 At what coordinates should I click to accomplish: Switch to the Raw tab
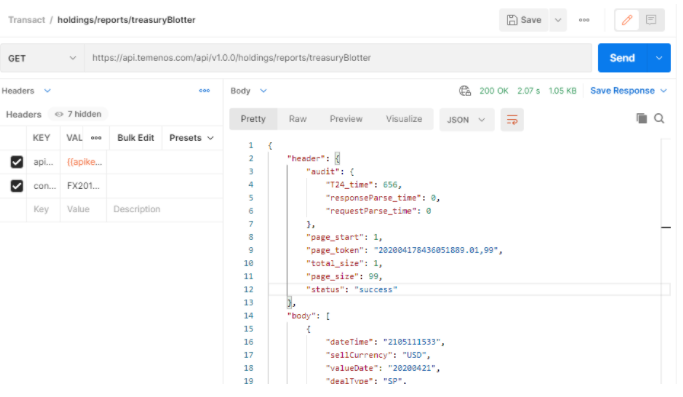(x=298, y=119)
